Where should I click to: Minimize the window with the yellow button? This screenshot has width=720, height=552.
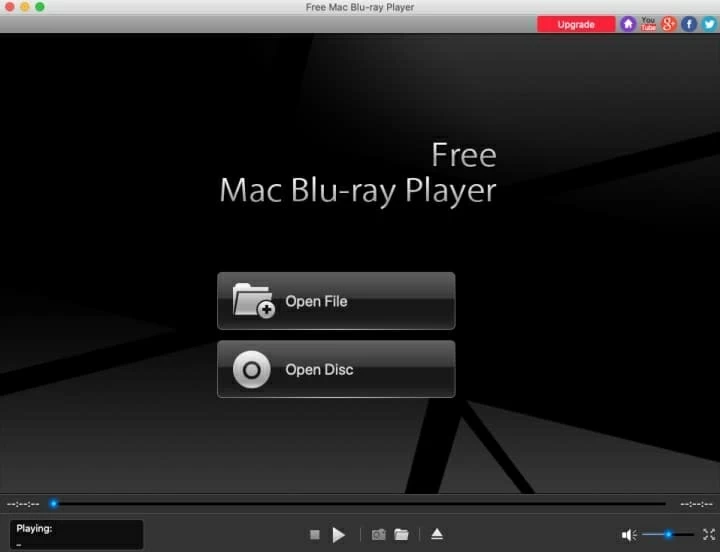click(x=25, y=7)
